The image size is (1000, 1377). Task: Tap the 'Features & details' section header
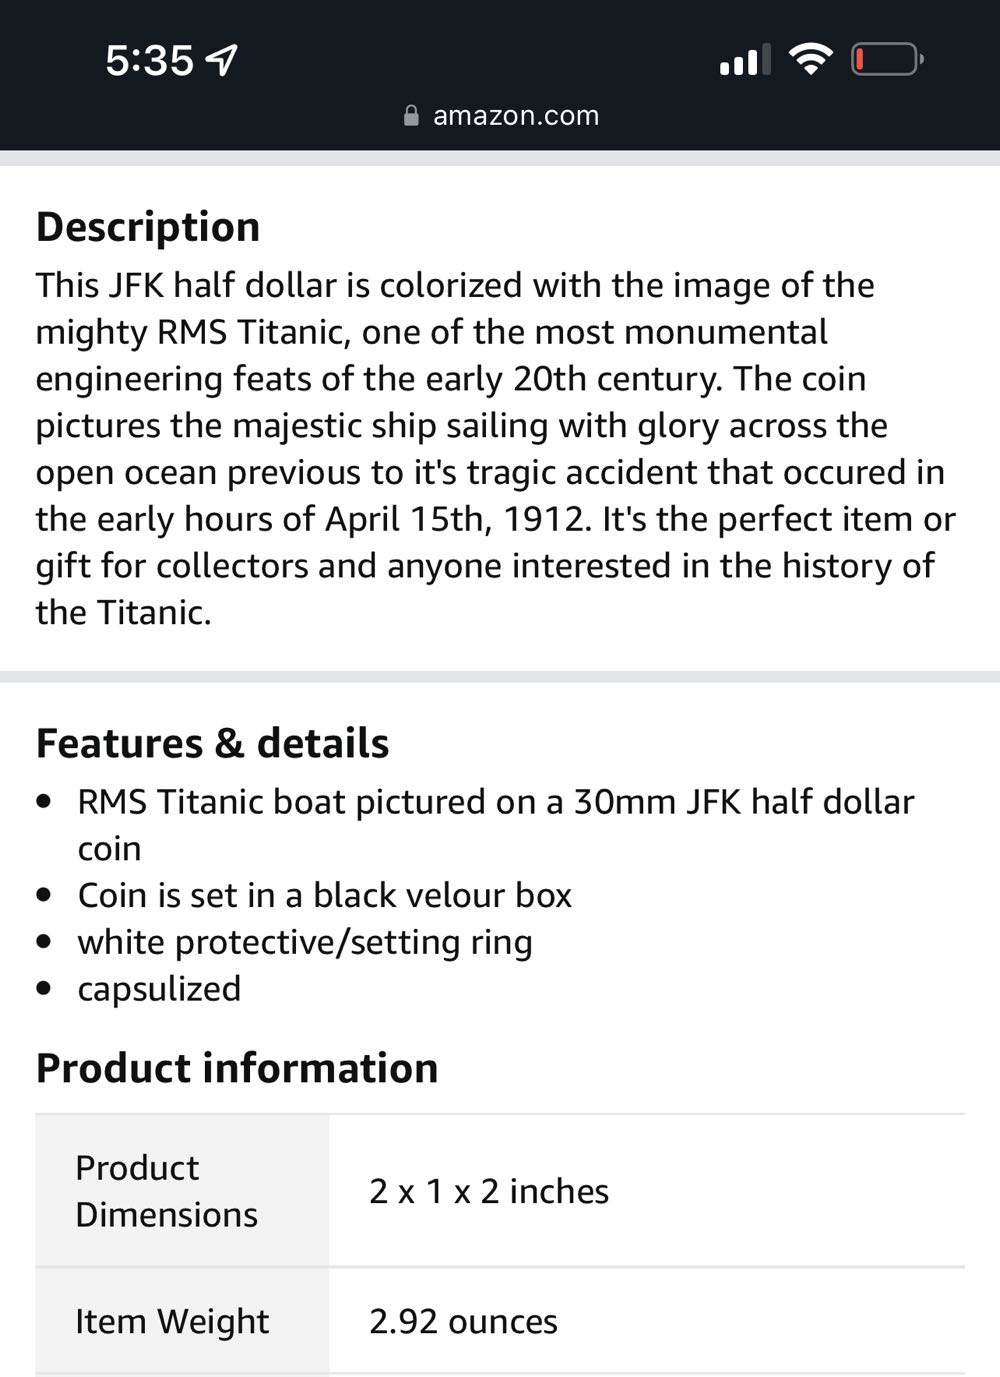(x=212, y=742)
